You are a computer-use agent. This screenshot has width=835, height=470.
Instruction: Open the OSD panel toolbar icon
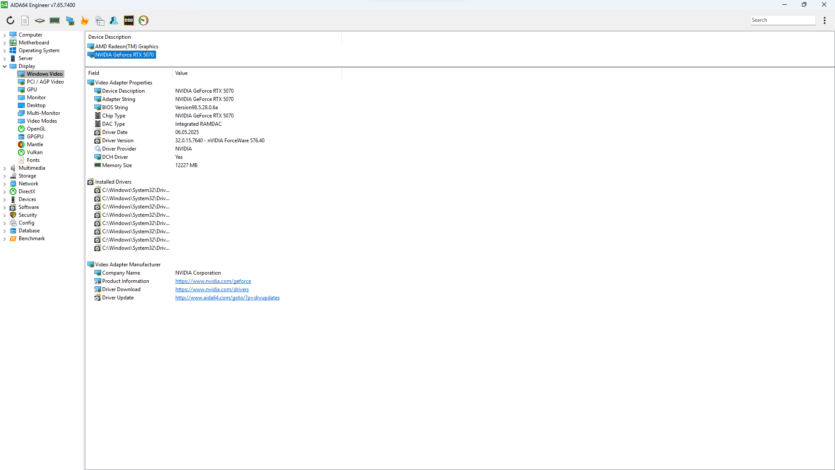pos(129,20)
